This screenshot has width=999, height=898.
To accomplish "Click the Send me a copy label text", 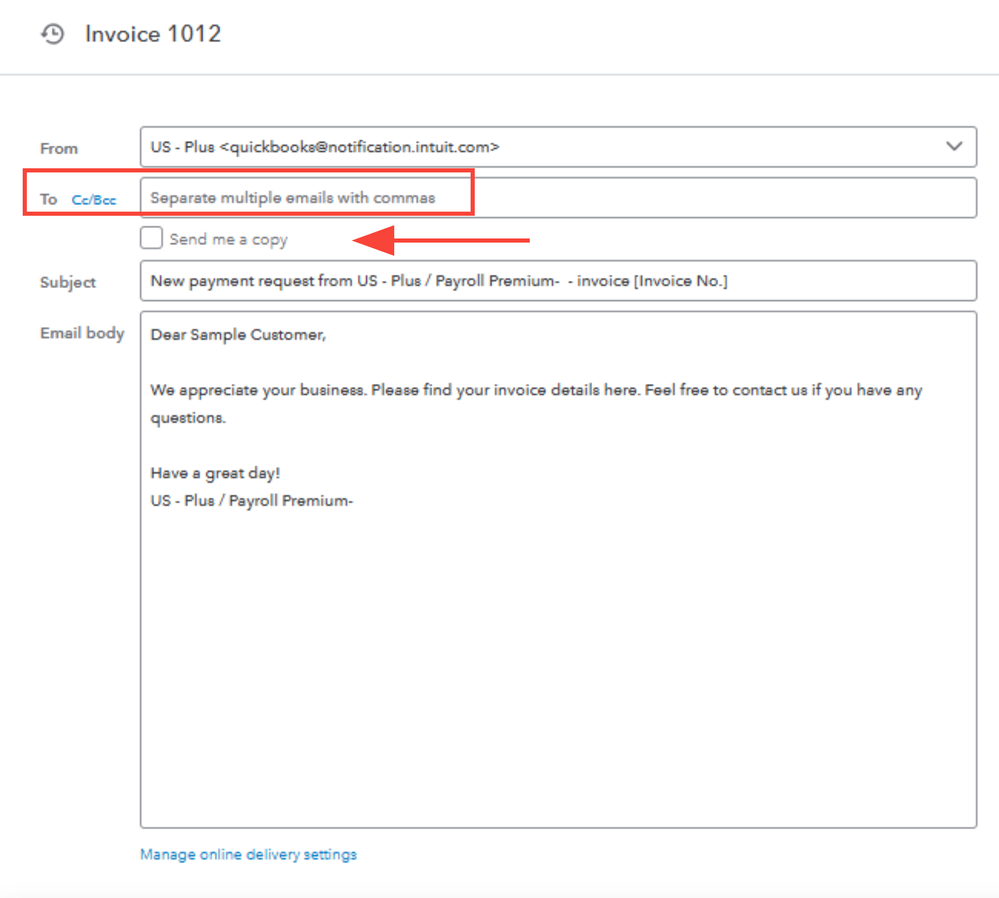I will pos(228,240).
